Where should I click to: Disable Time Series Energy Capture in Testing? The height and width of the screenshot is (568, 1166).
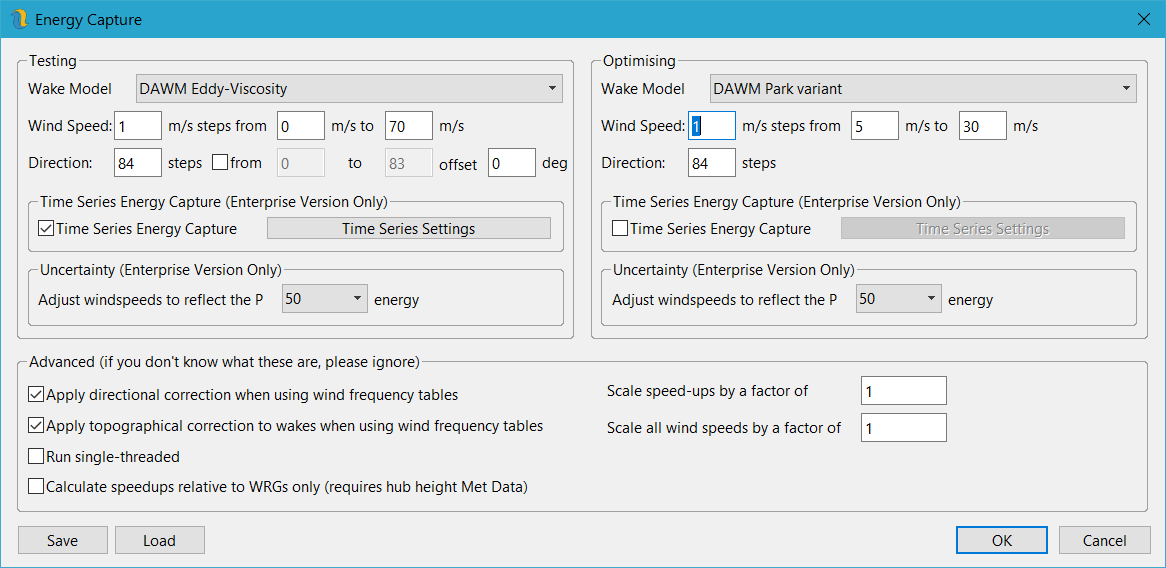coord(46,229)
